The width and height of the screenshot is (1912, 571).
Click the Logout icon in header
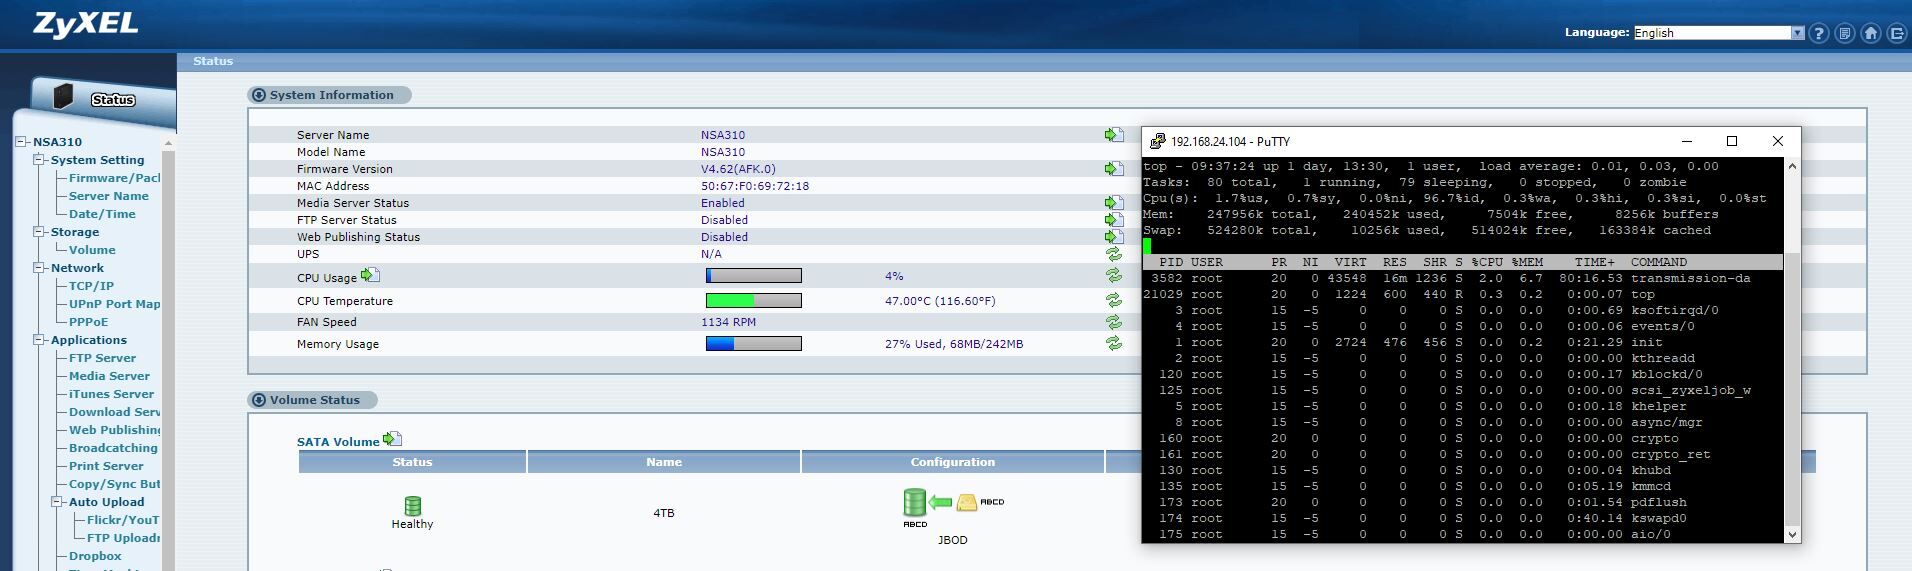click(1897, 33)
